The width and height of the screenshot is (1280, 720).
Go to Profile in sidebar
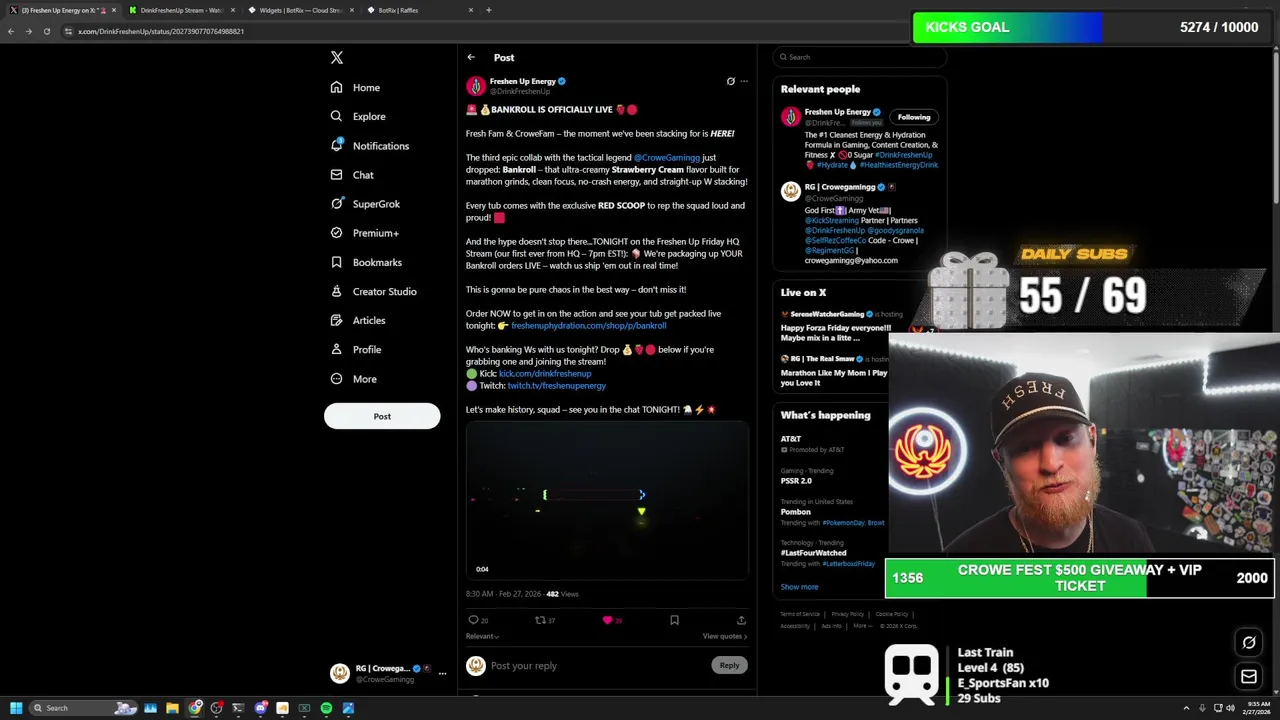tap(356, 349)
